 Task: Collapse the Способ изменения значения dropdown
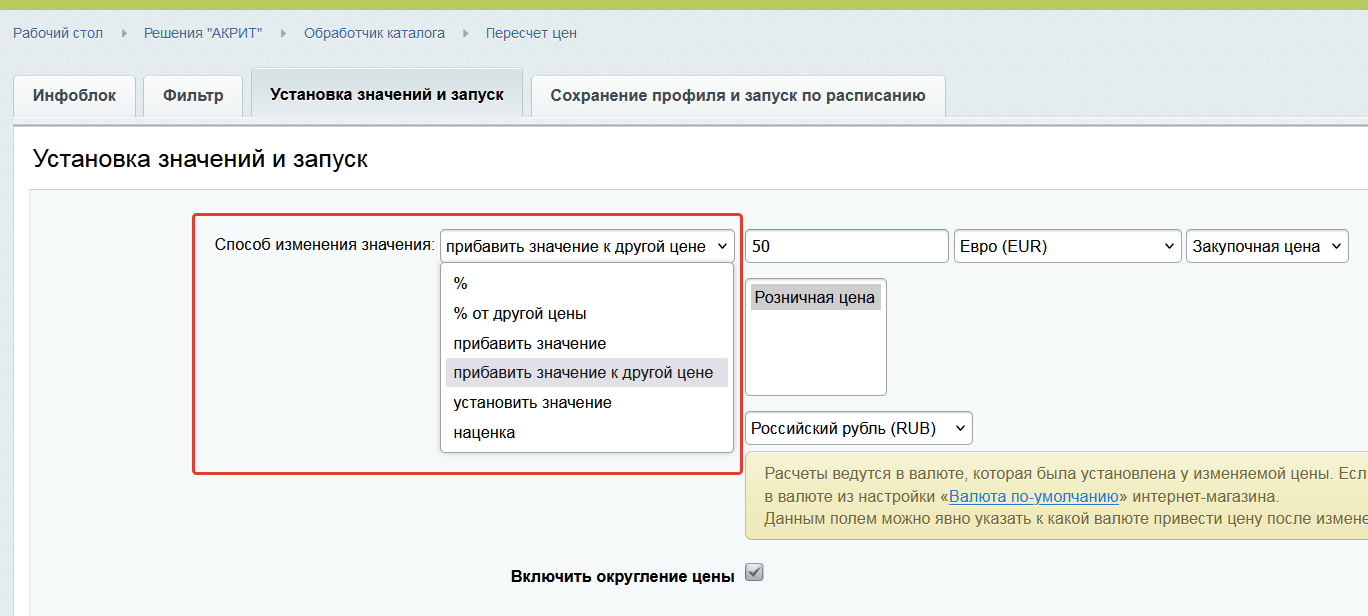[587, 246]
